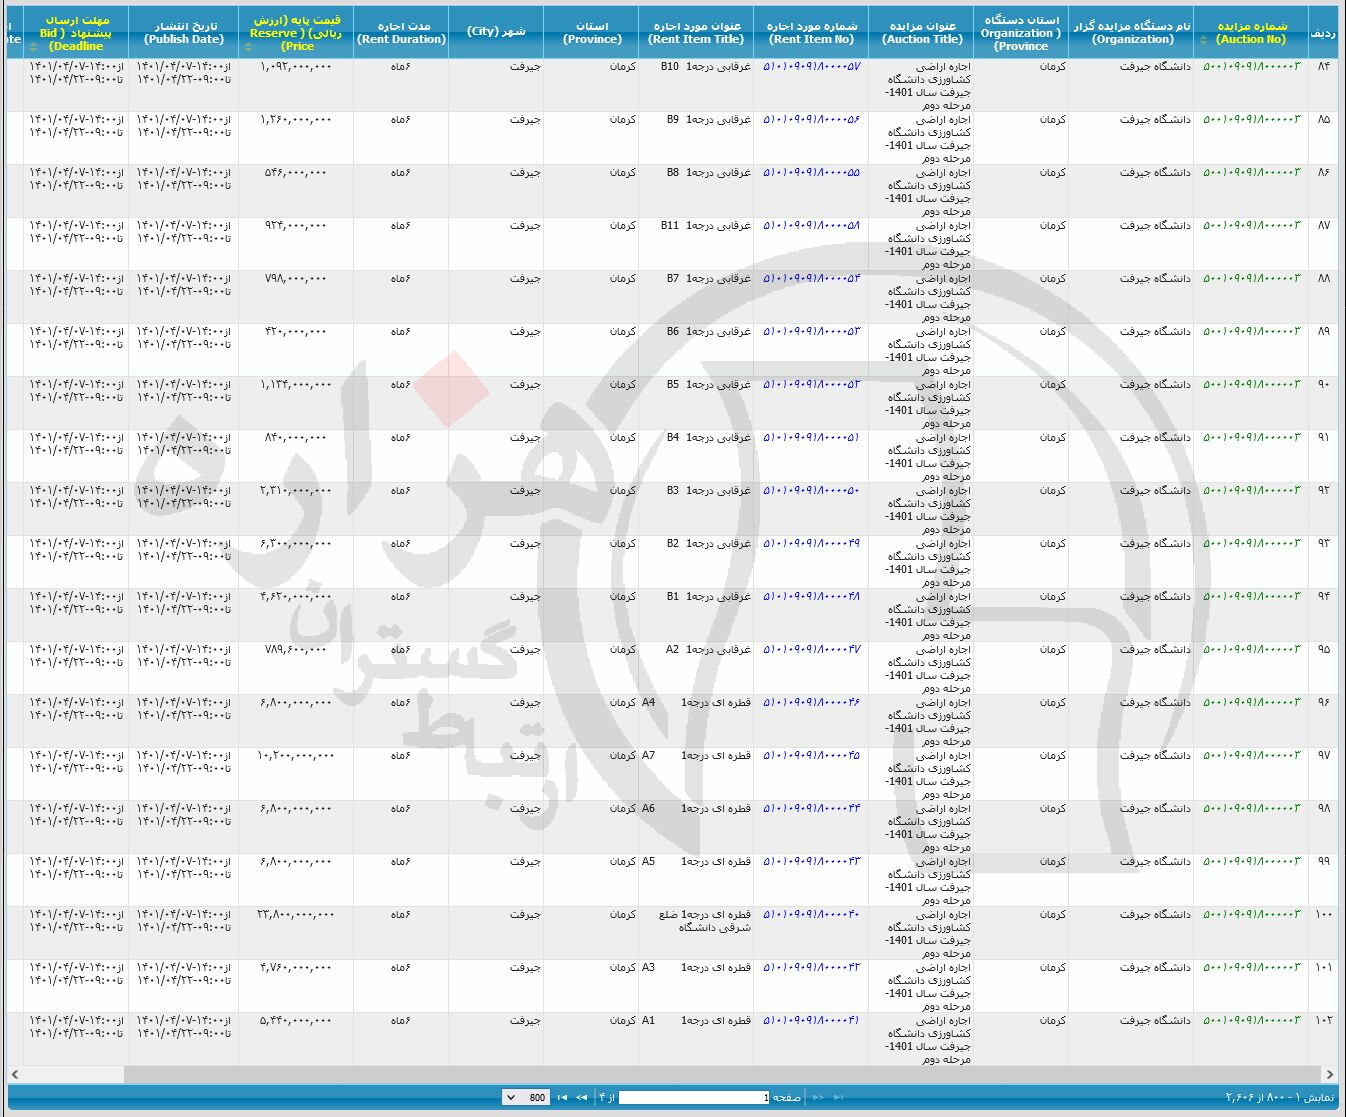Sort by the Publish Date column header

click(183, 32)
